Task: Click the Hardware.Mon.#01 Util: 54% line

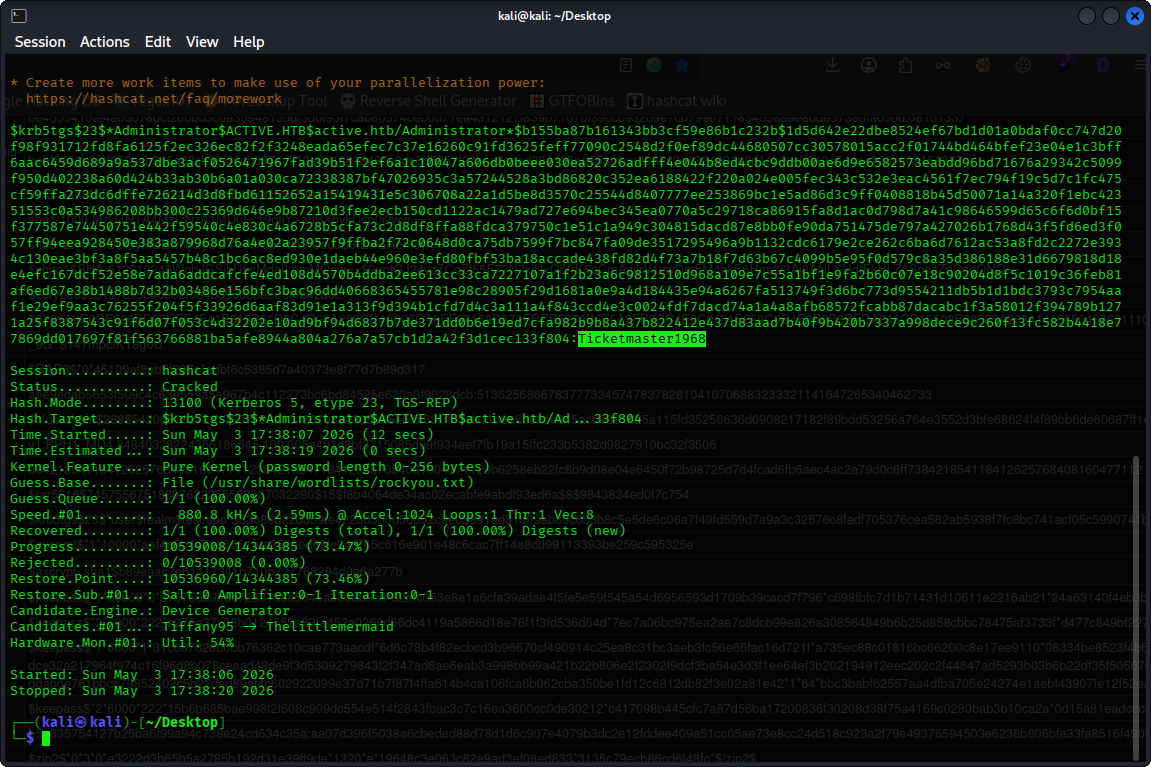Action: (122, 643)
